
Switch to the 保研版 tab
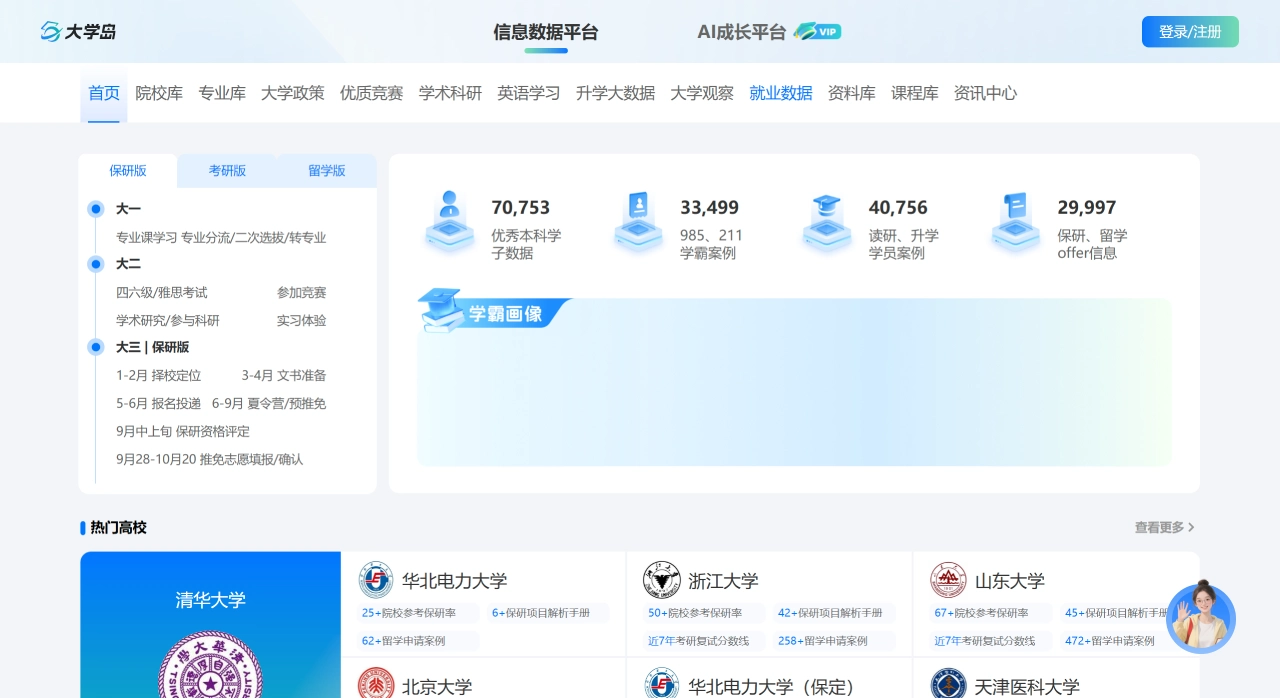click(128, 171)
